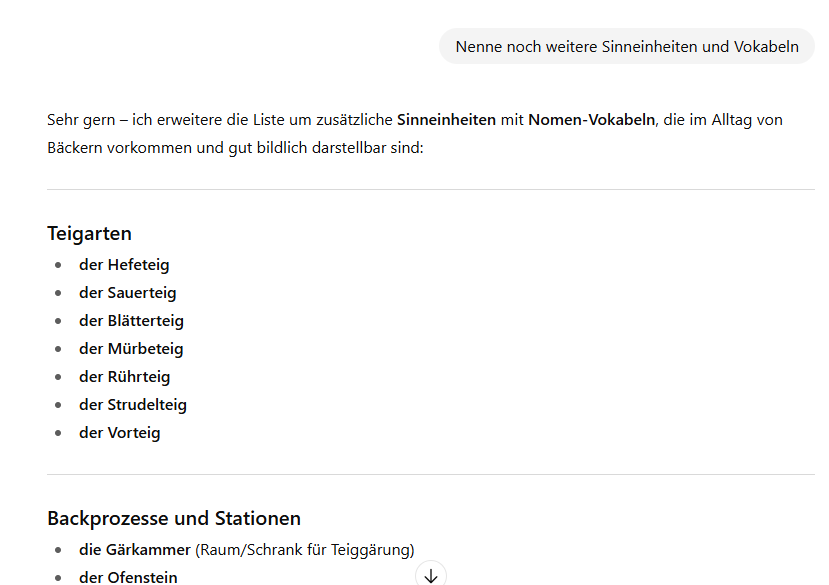Click the 'Teigarten' heading
This screenshot has height=585, width=829.
point(89,233)
